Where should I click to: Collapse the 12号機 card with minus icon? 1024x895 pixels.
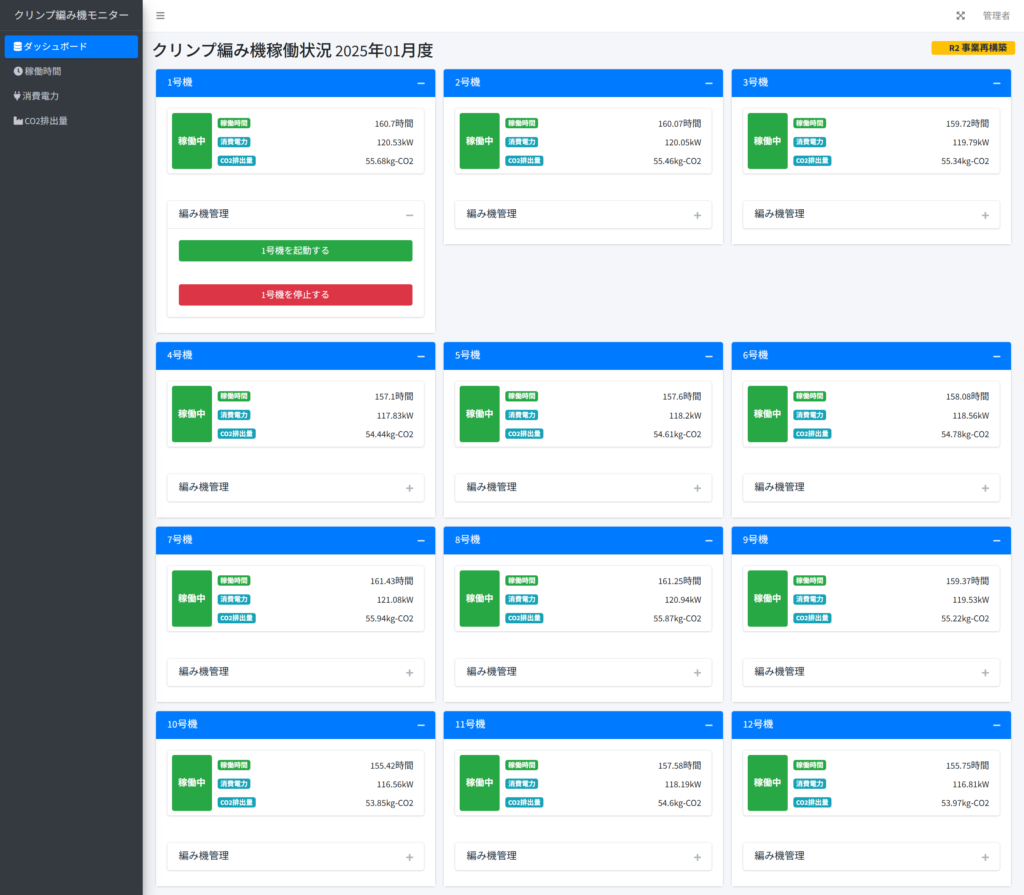tap(996, 725)
